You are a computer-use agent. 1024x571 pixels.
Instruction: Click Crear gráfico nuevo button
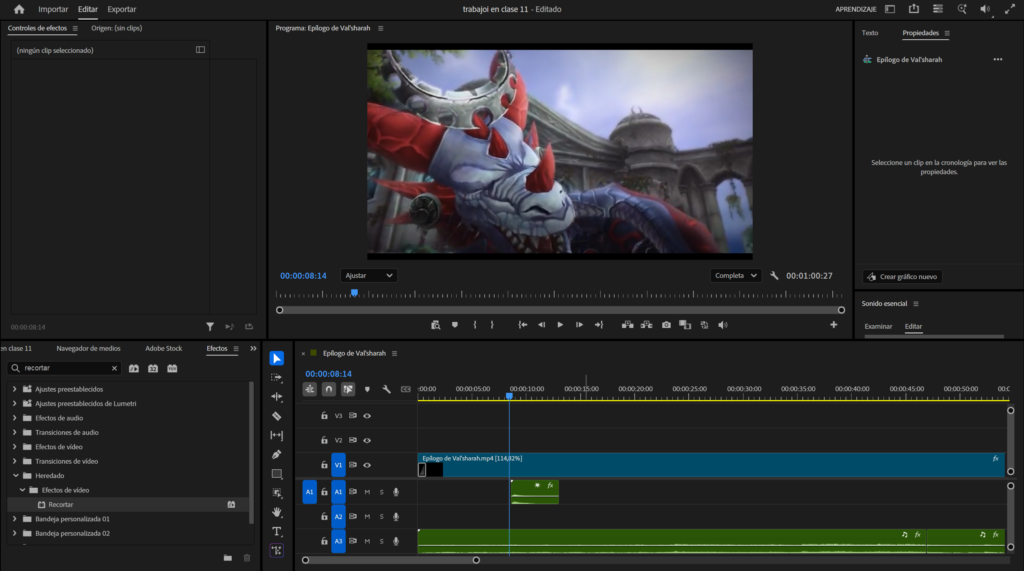[x=902, y=276]
